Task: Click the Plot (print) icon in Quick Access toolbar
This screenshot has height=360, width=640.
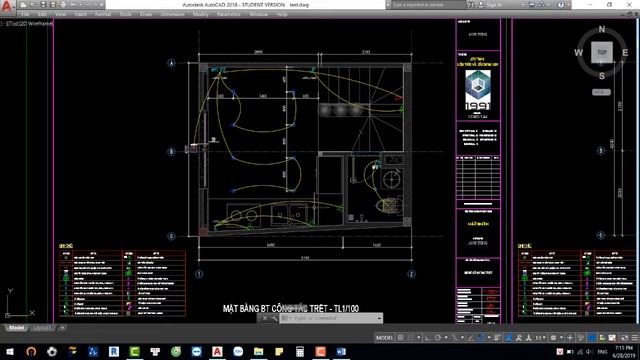Action: click(x=63, y=5)
